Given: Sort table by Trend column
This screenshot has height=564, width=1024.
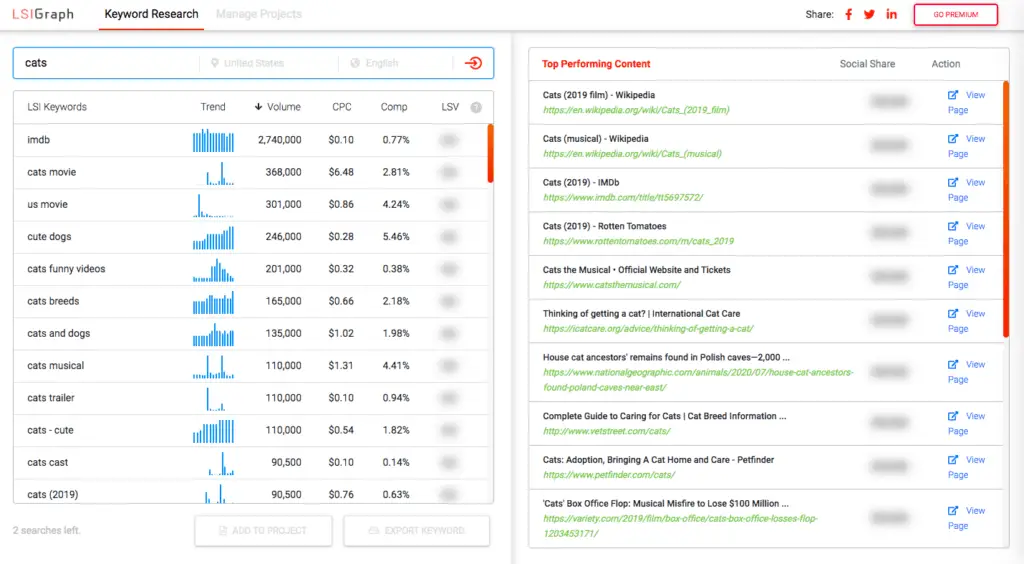Looking at the screenshot, I should click(213, 107).
